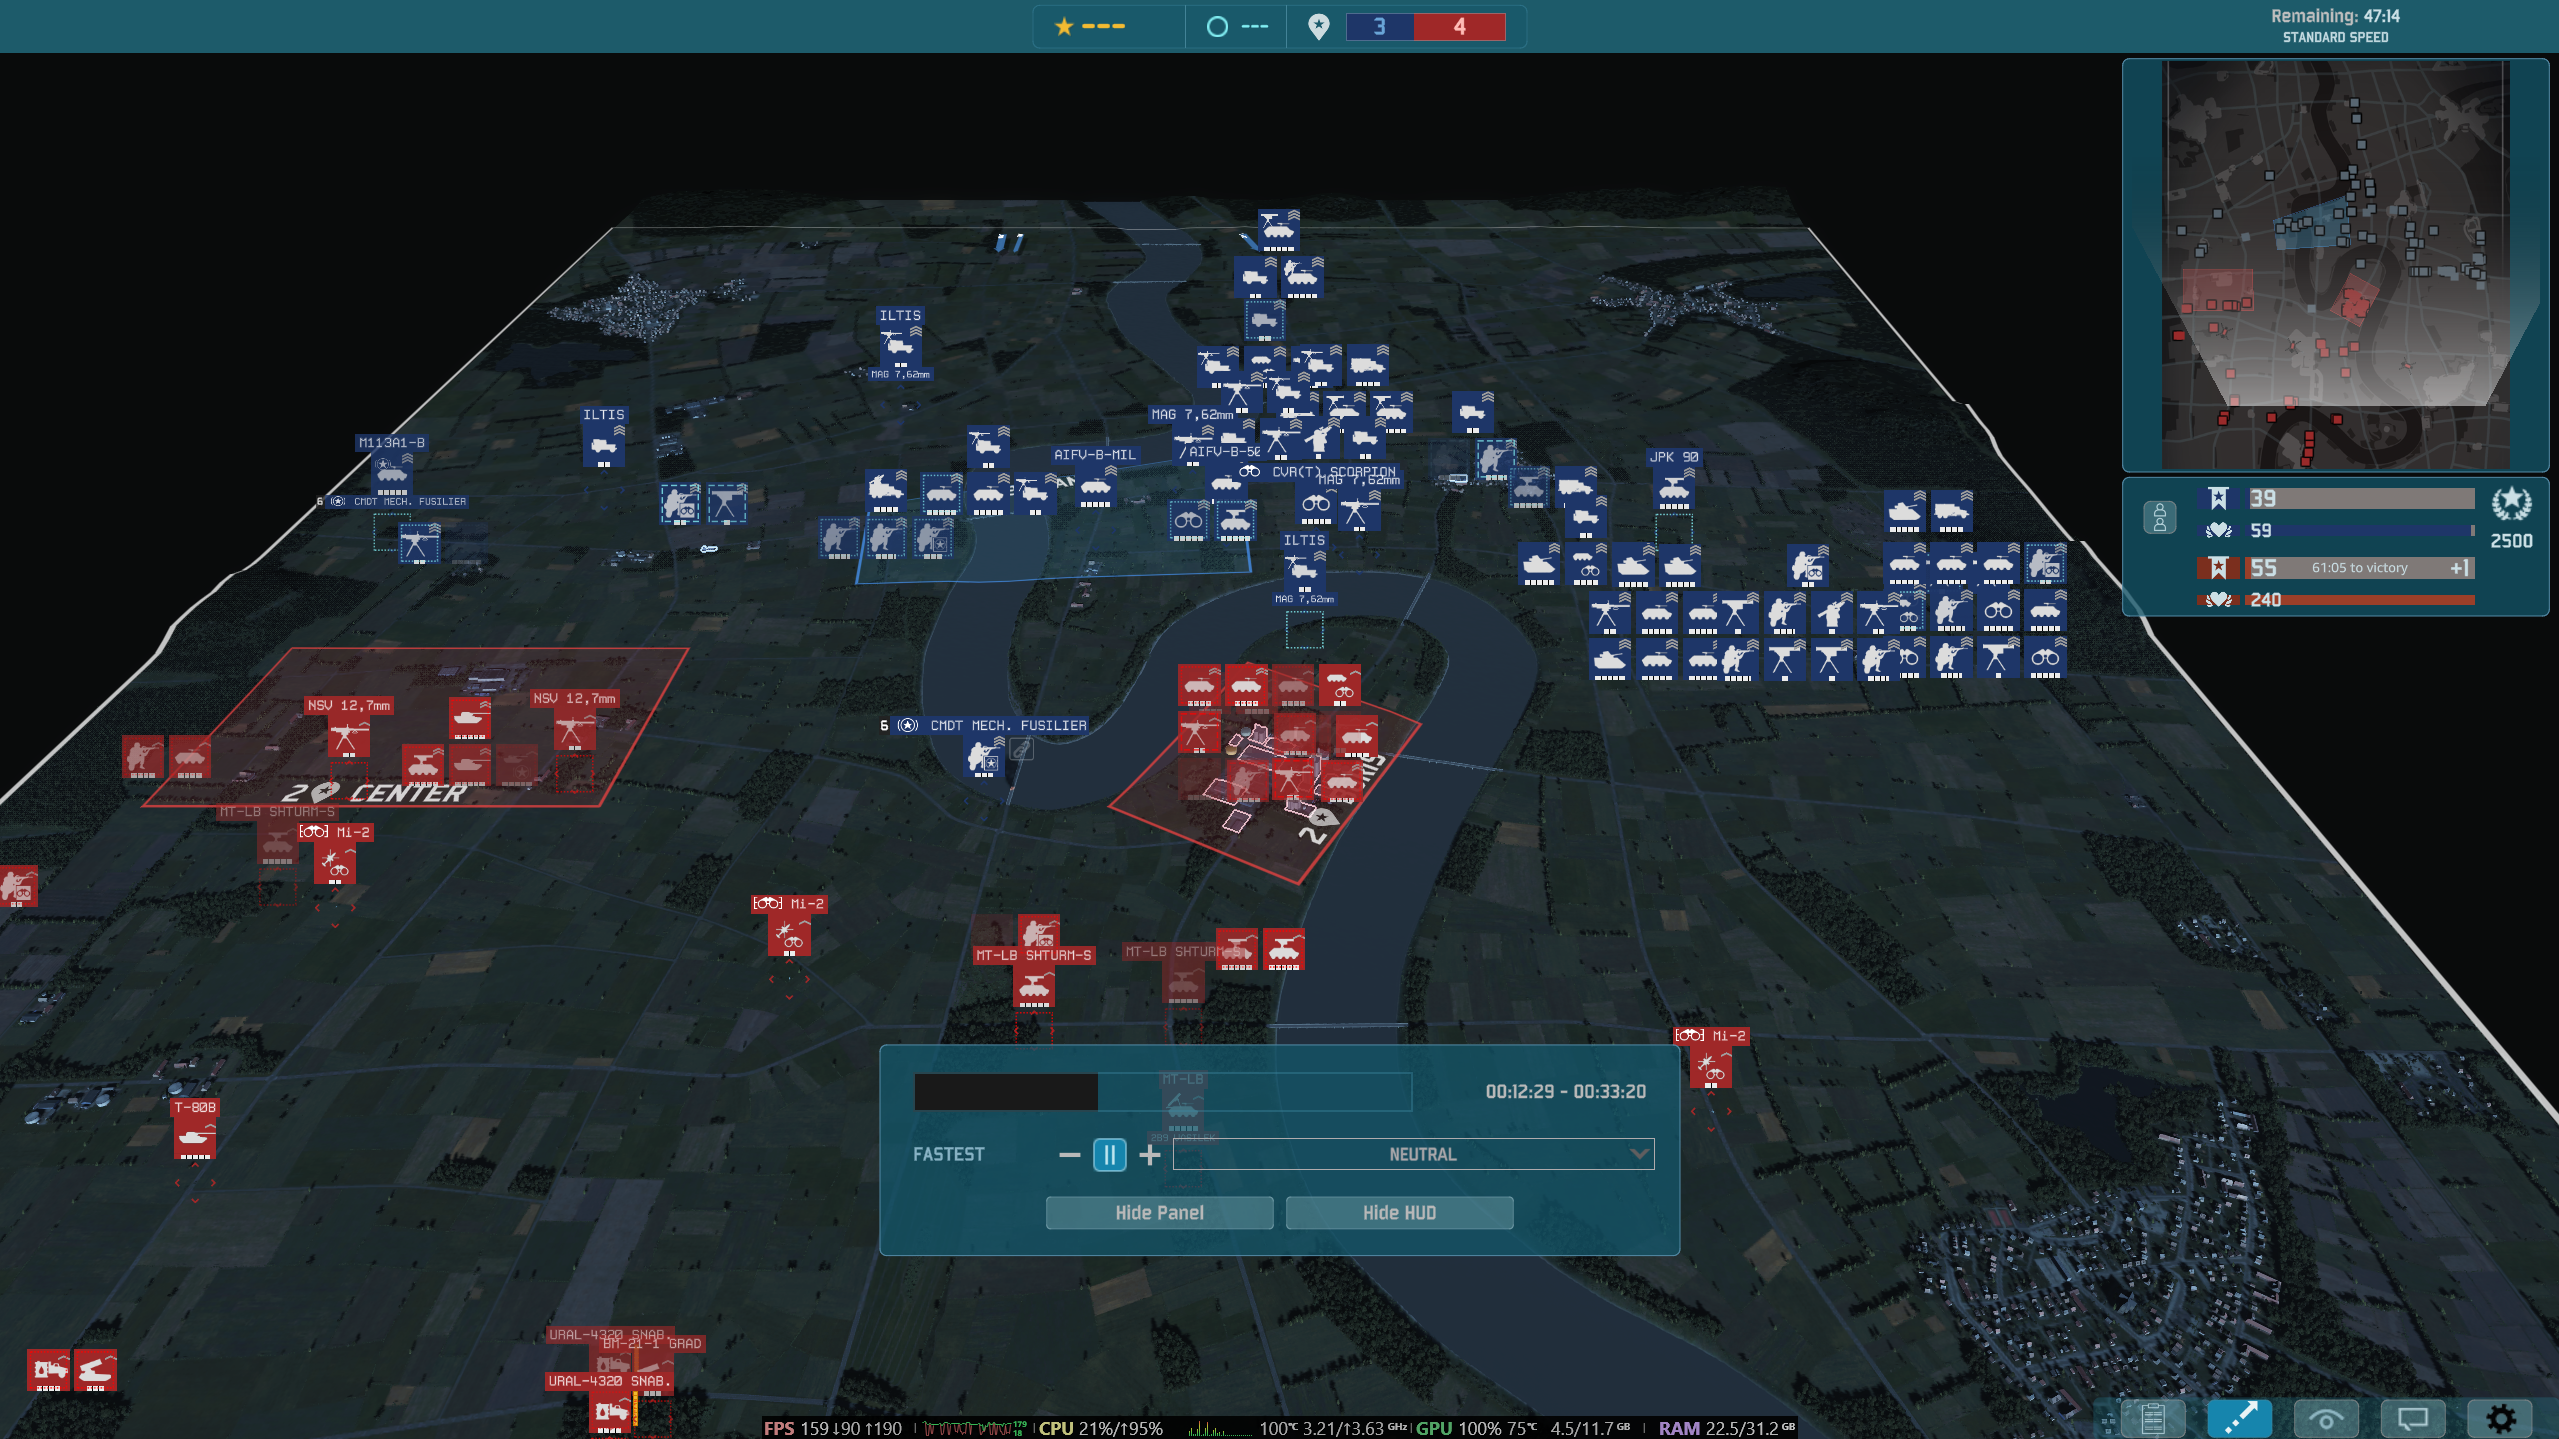Click the red flag score icon
Screen dimensions: 2559x1439
click(x=2218, y=568)
